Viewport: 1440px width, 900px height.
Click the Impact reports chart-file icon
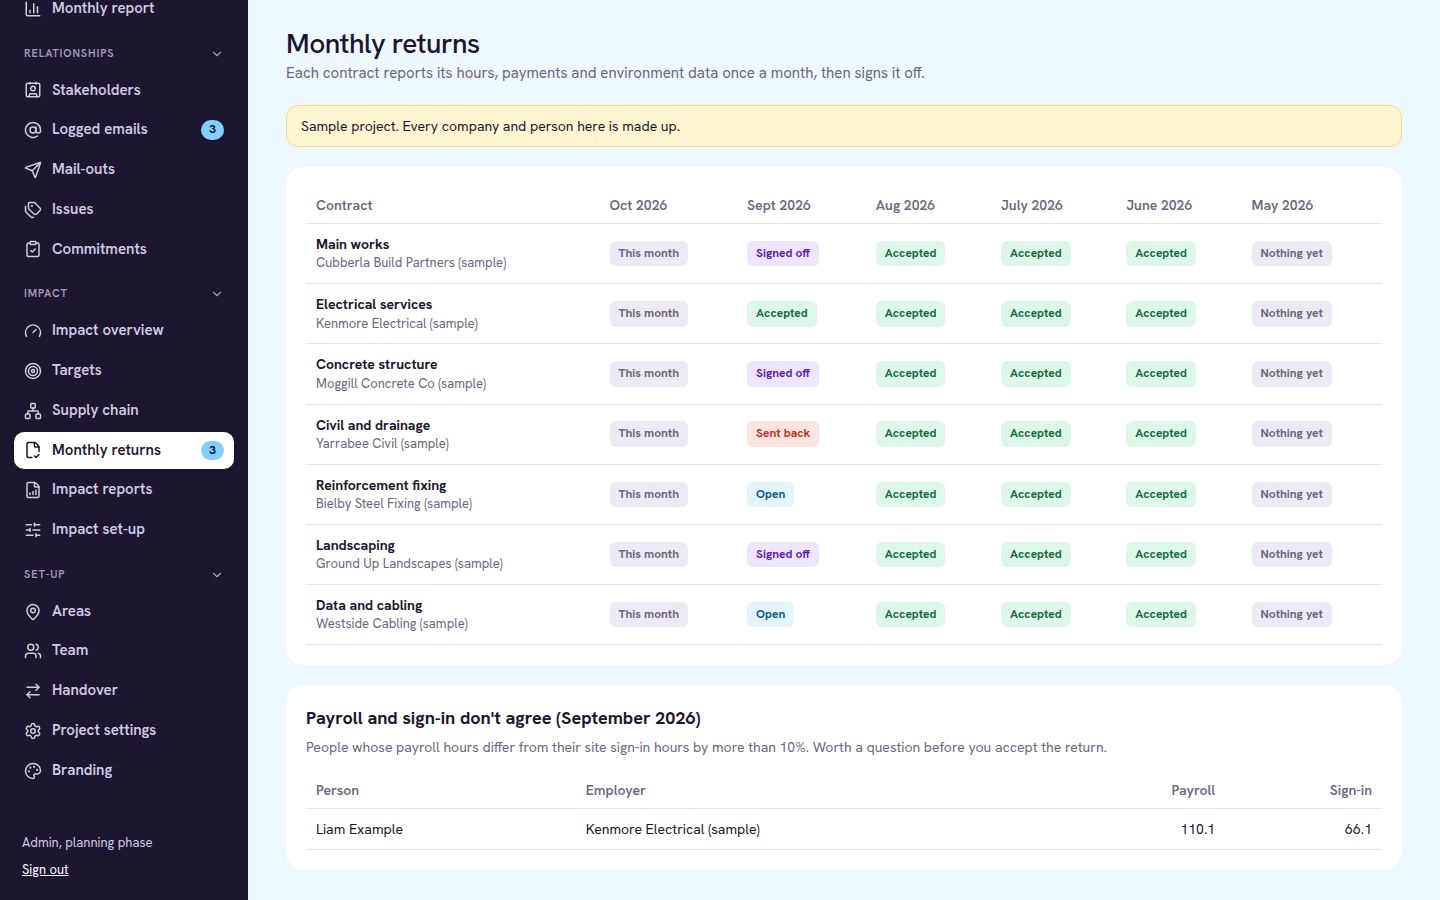coord(33,490)
